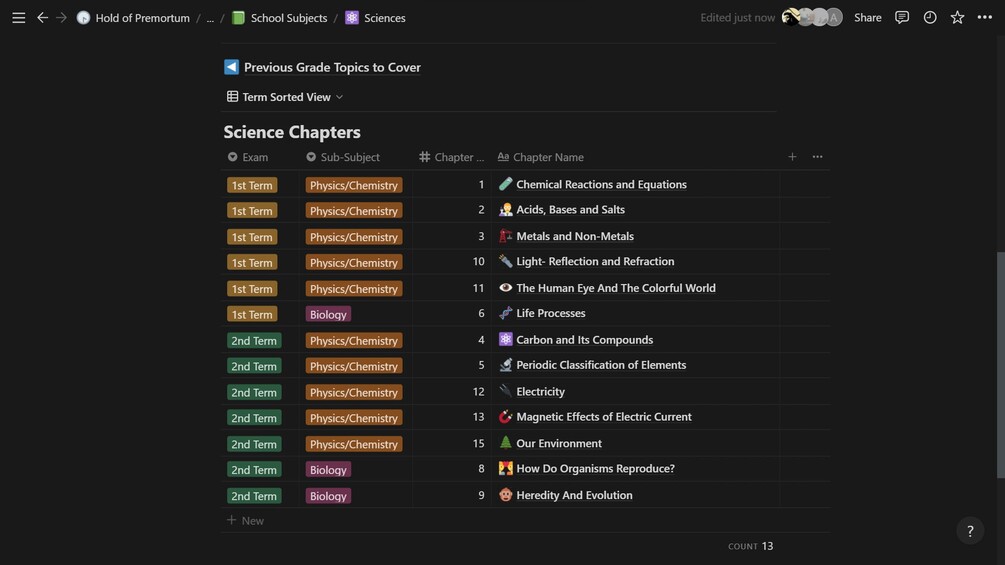View page history clock icon

[x=930, y=18]
